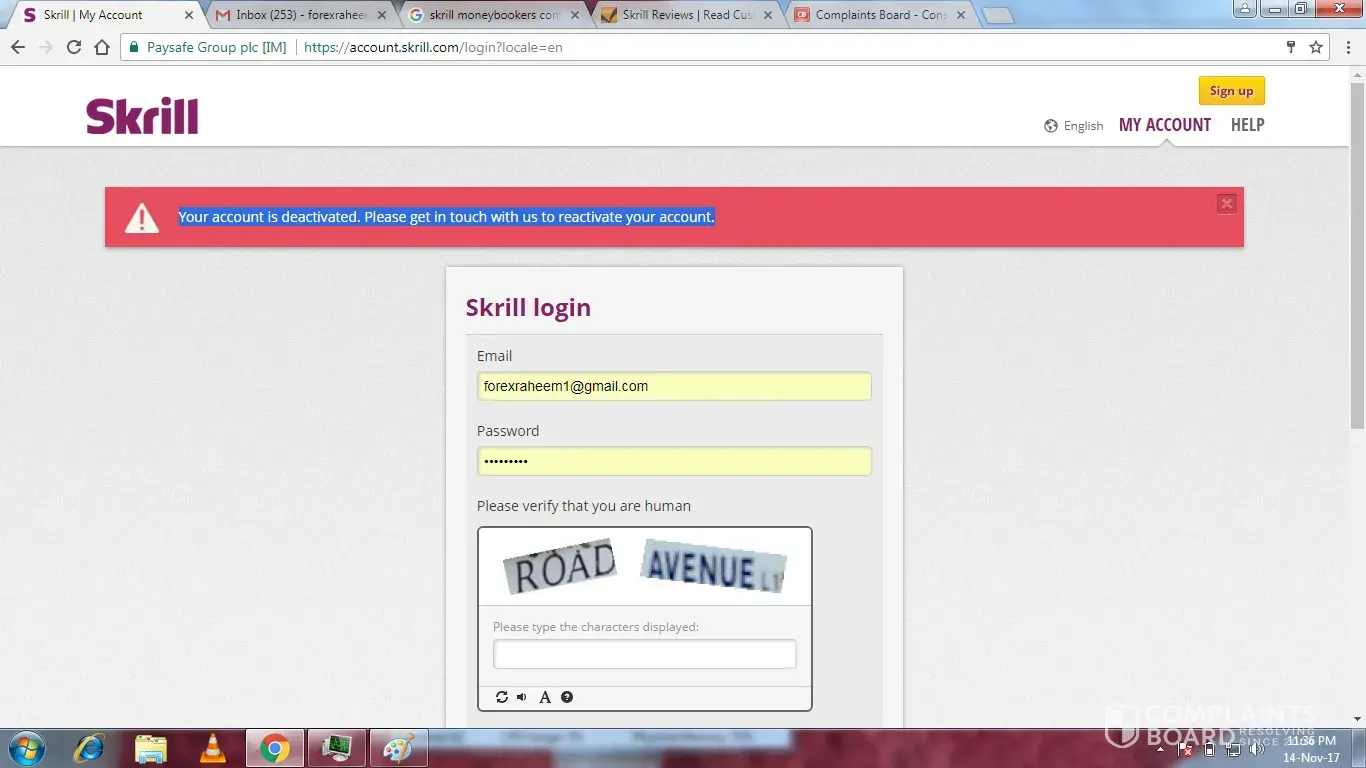The height and width of the screenshot is (768, 1366).
Task: Open the English language selector
Action: (x=1074, y=126)
